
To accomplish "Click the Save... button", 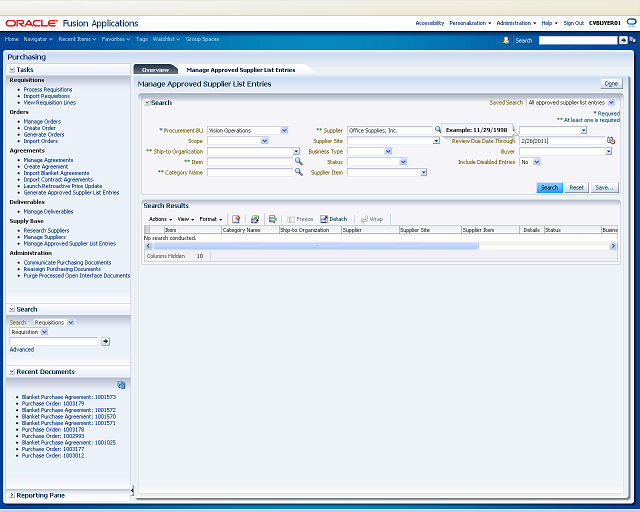I will click(x=604, y=188).
